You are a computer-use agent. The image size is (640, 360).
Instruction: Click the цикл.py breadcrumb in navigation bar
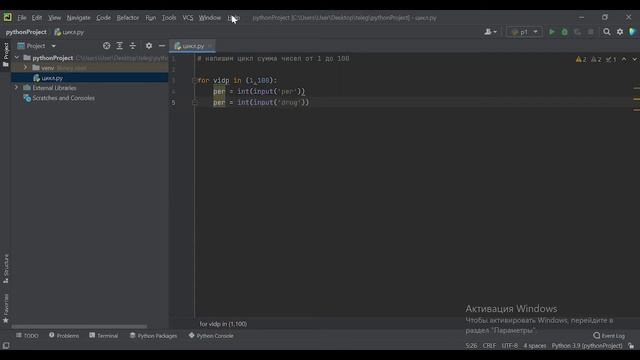[69, 32]
